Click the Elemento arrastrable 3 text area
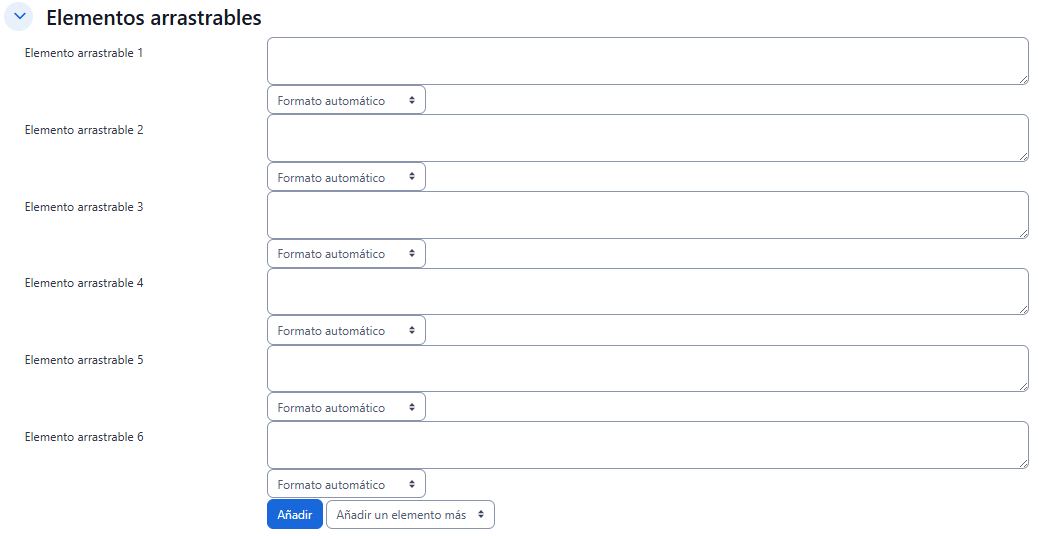The image size is (1038, 536). tap(647, 215)
